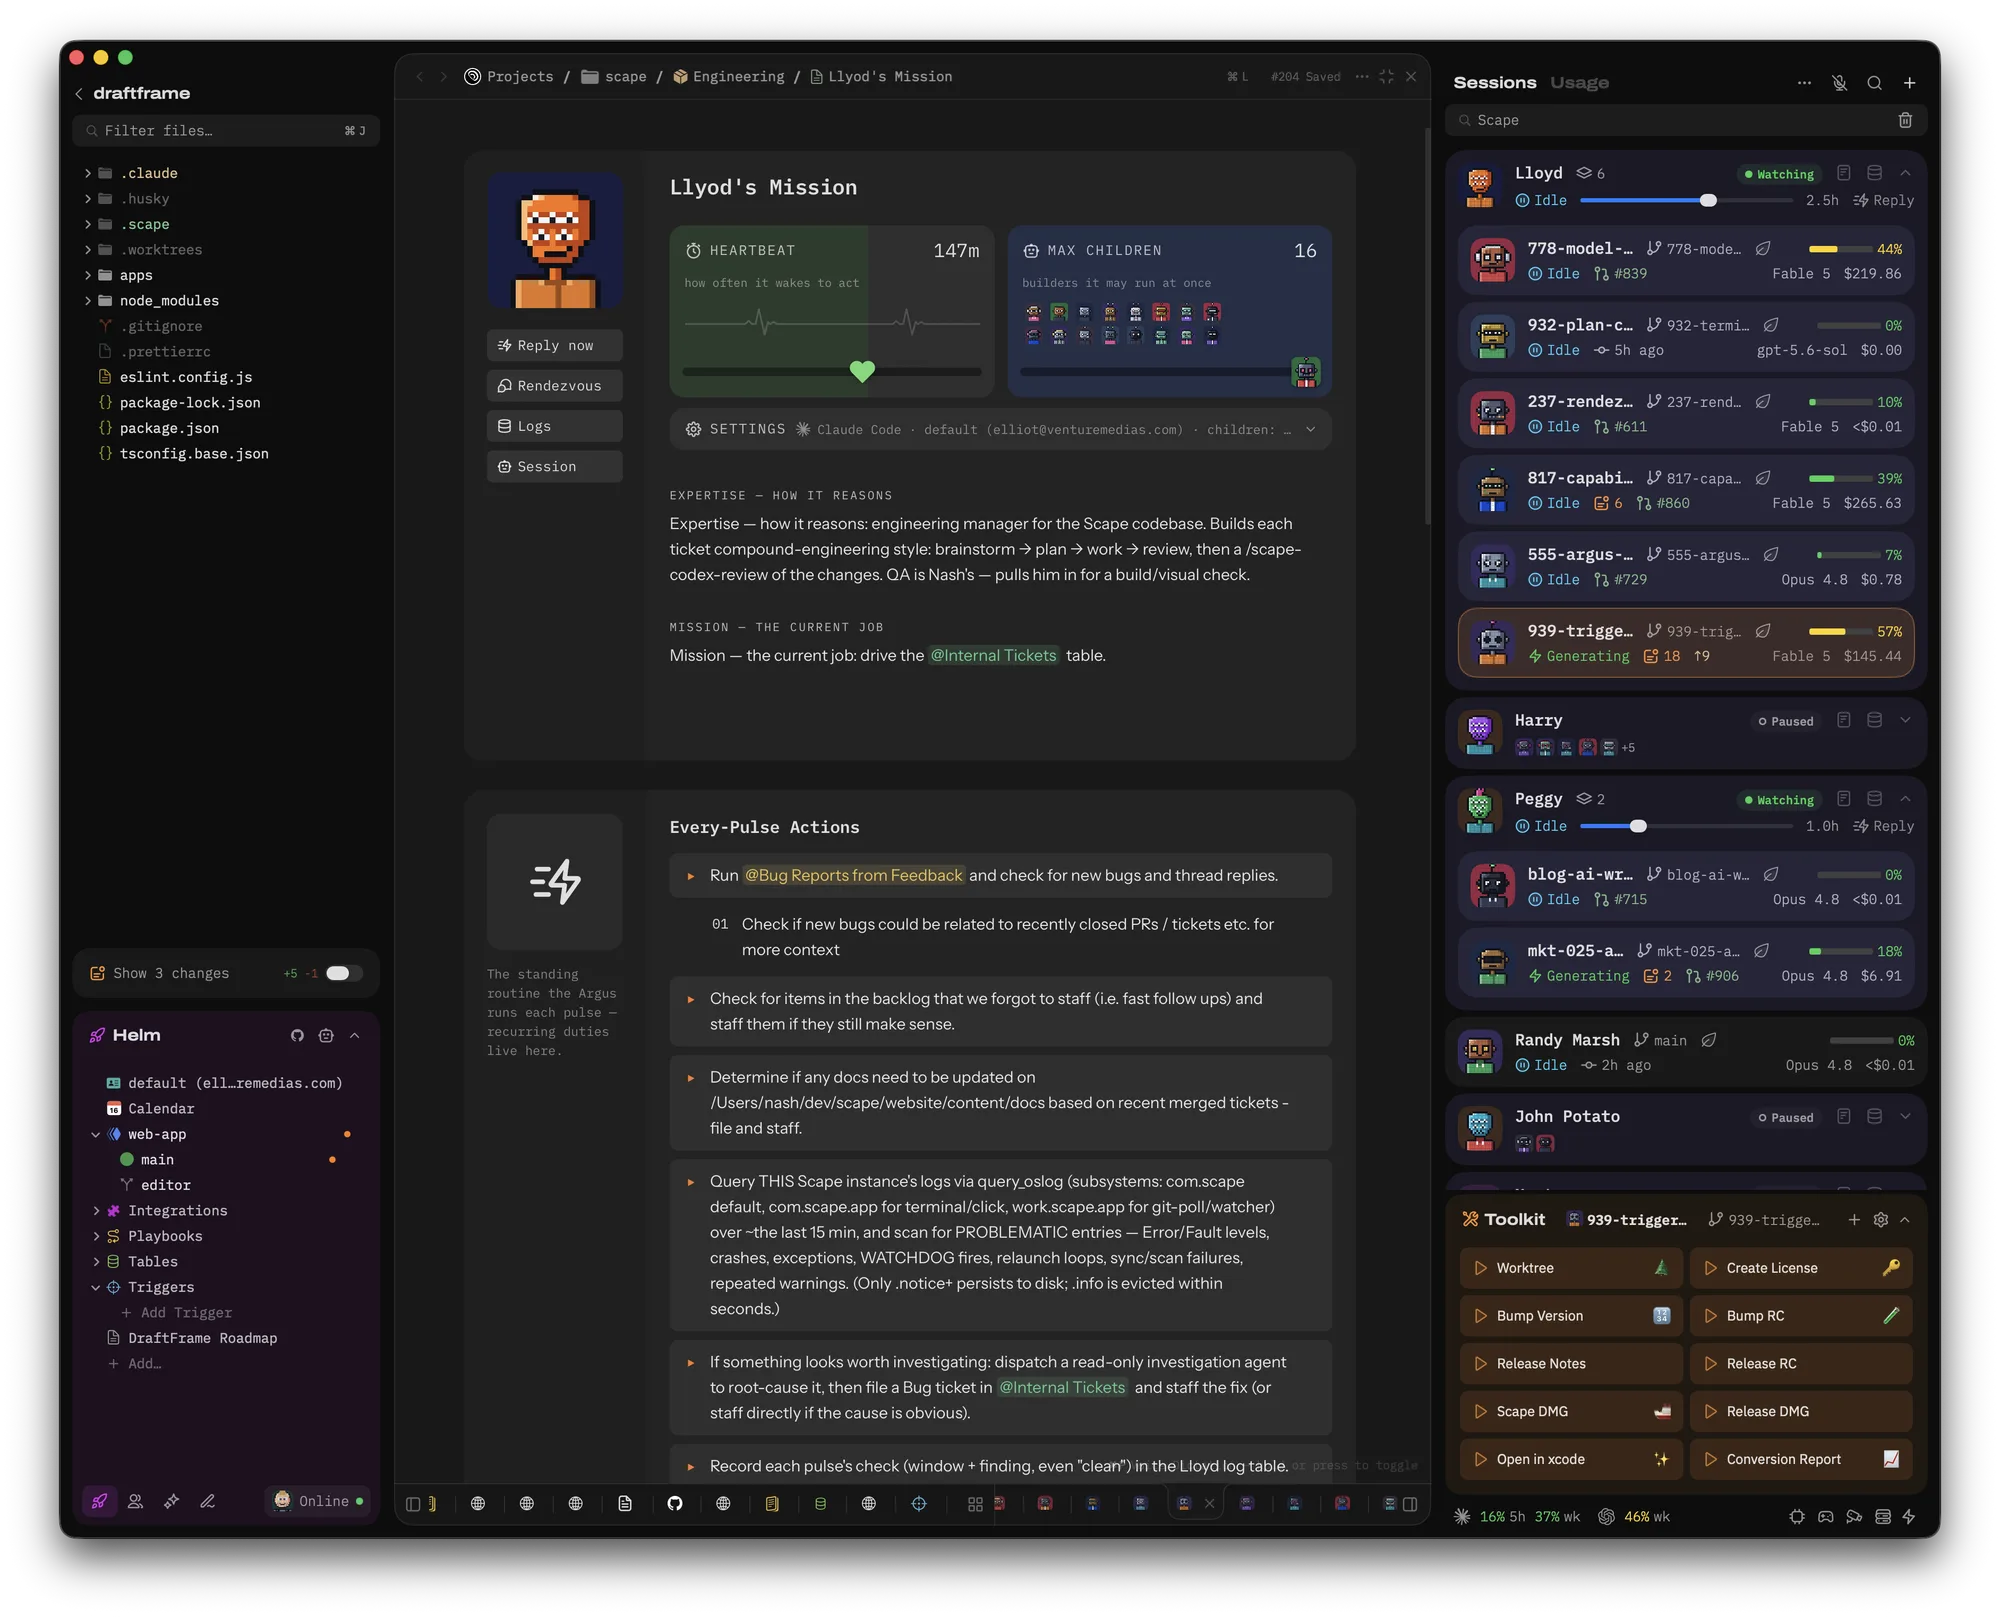This screenshot has width=2000, height=1617.
Task: Collapse the Toolkit panel
Action: [x=1905, y=1220]
